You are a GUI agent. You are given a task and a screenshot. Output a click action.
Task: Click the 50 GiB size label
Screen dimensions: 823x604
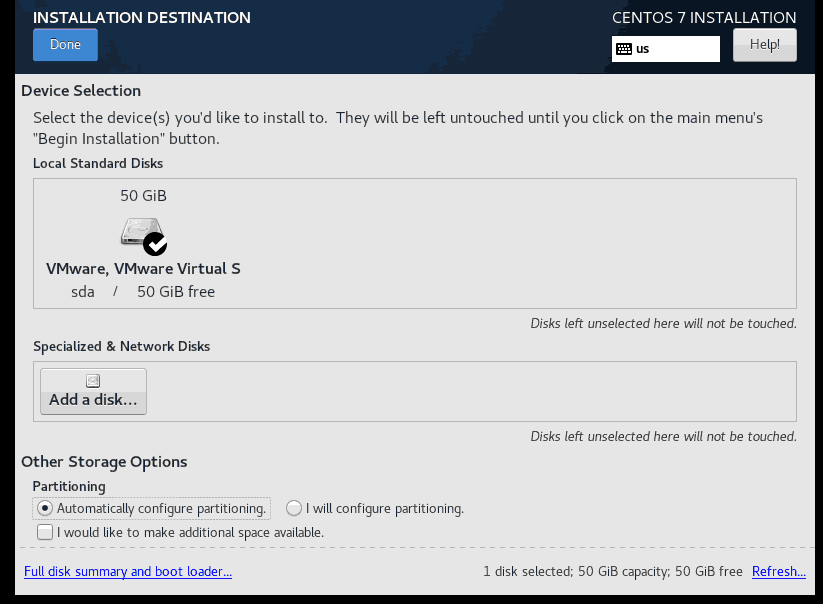[x=143, y=196]
